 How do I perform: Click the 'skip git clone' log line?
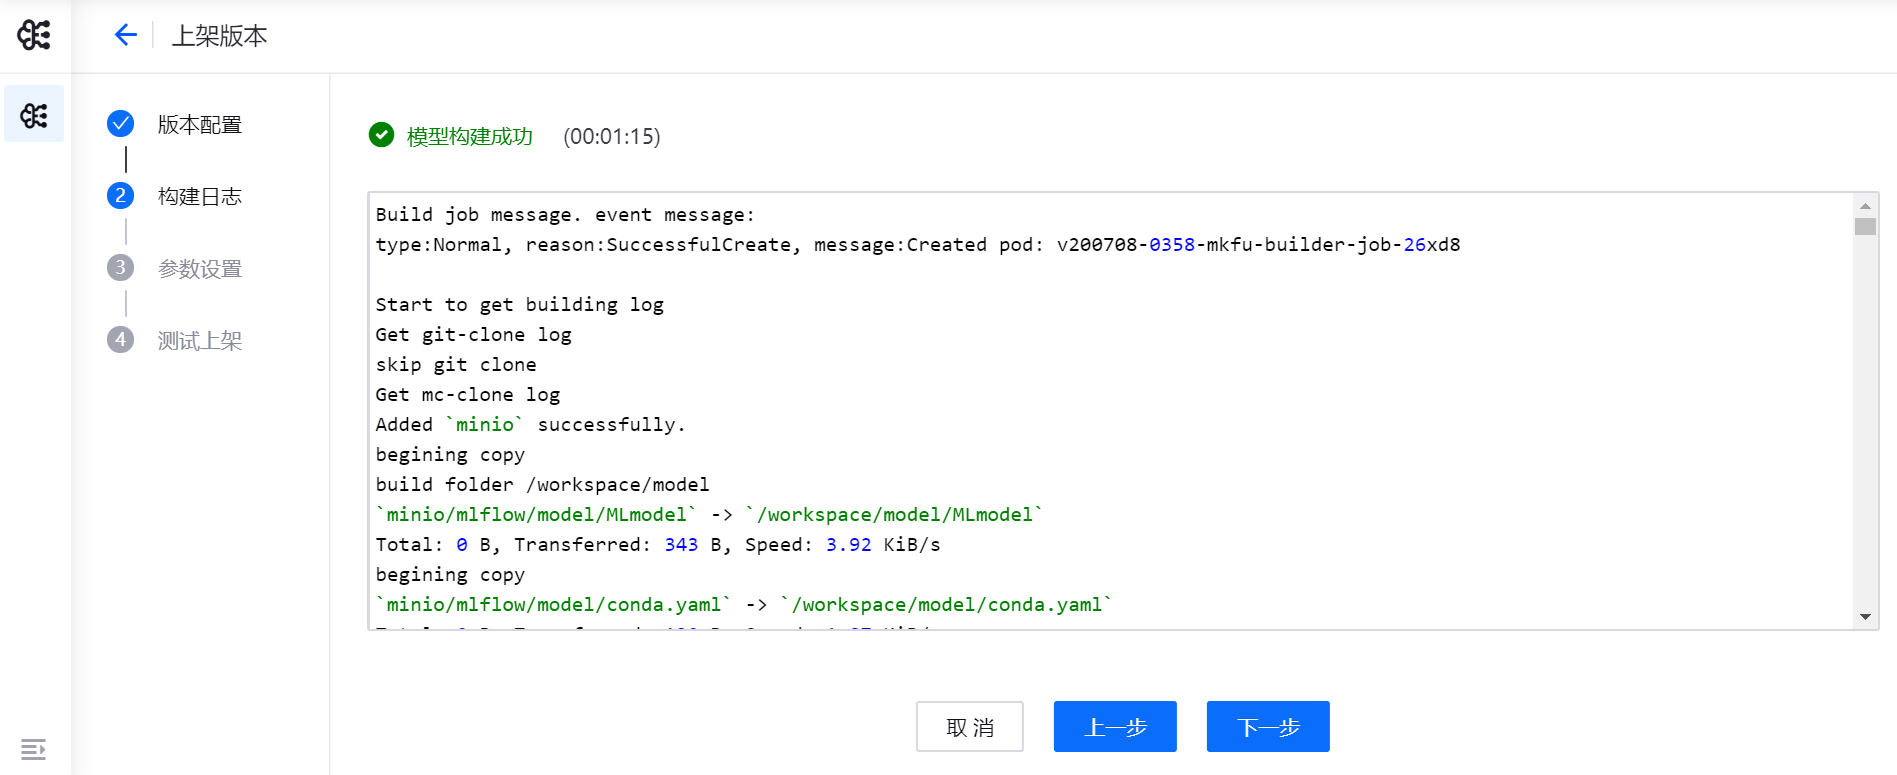(x=456, y=365)
